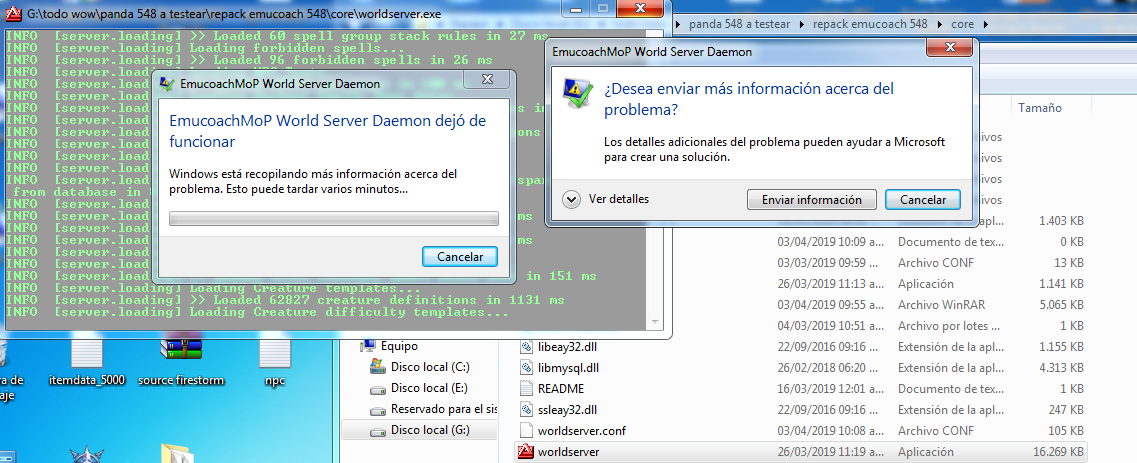Click the file name 'libeay32.dll'

tap(568, 346)
